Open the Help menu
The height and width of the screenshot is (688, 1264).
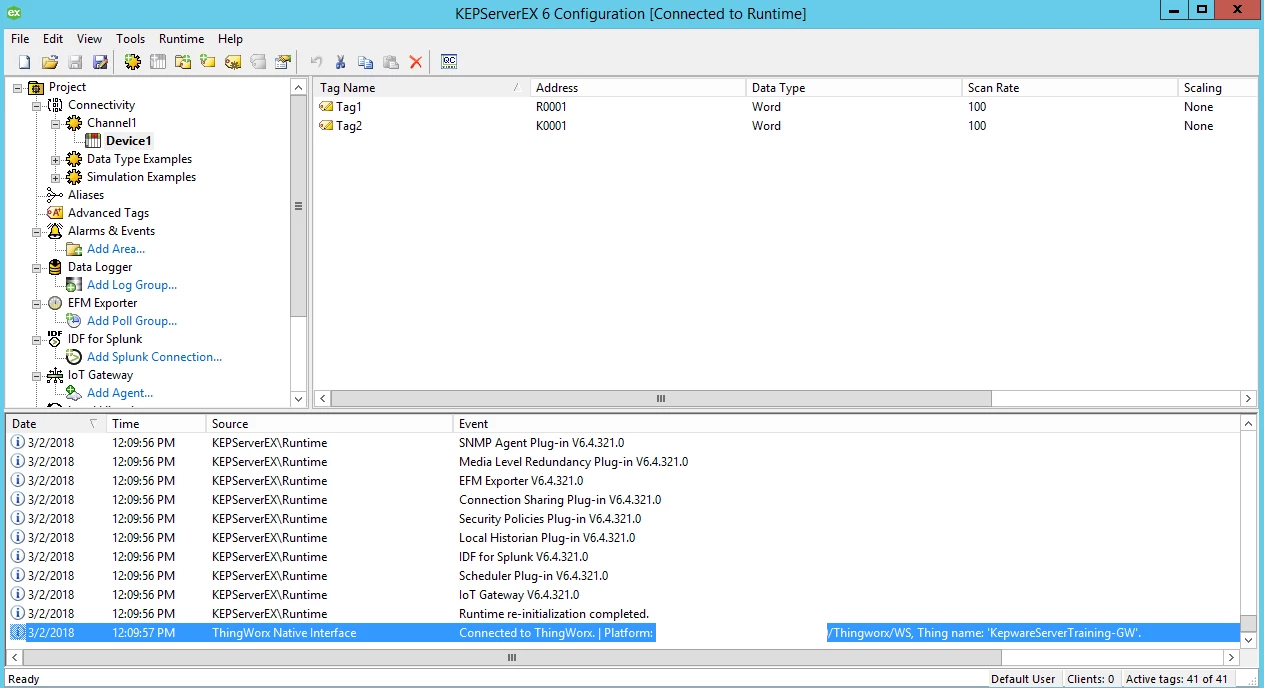pyautogui.click(x=231, y=39)
